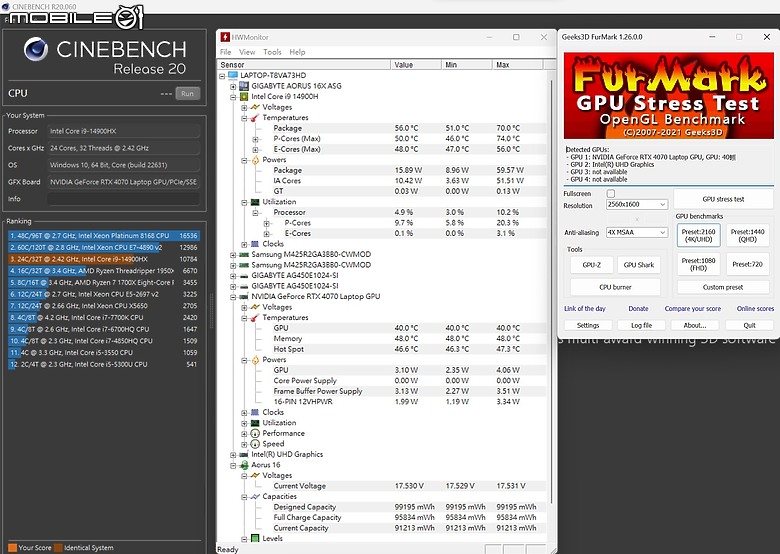Viewport: 780px width, 554px height.
Task: Click the CPU Clocks icon
Action: 255,244
